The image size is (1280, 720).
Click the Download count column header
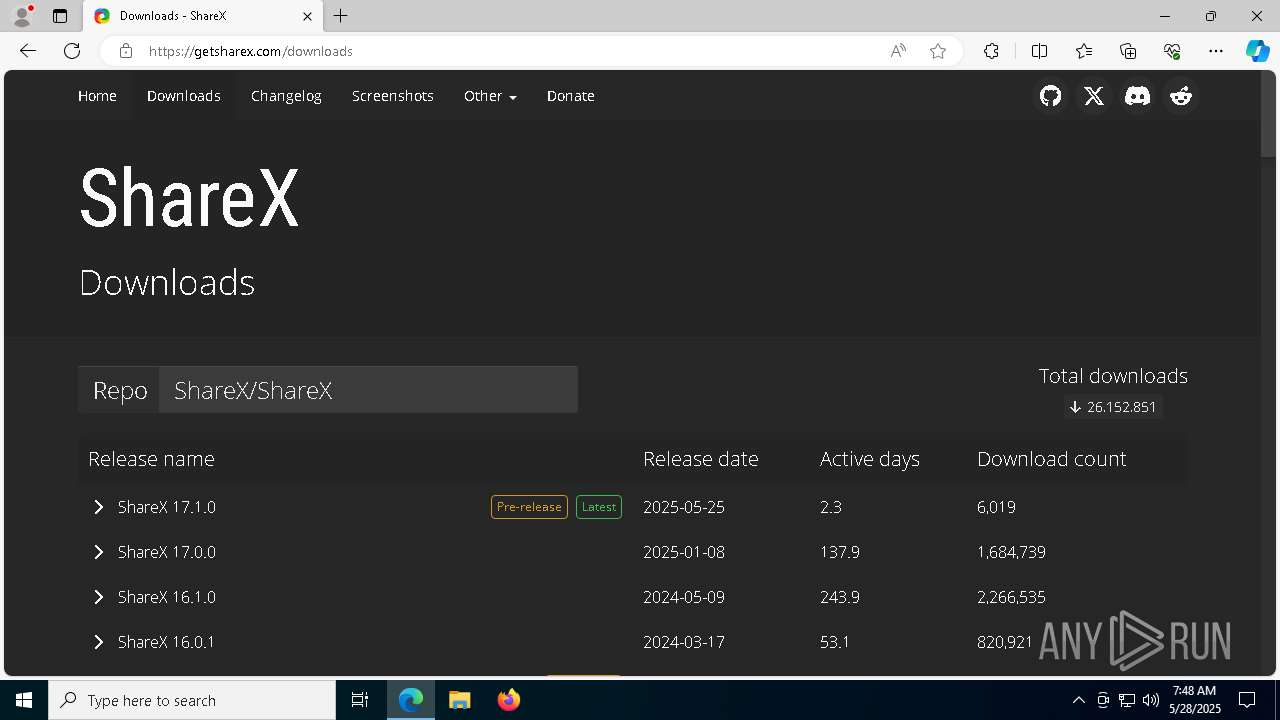(1052, 459)
